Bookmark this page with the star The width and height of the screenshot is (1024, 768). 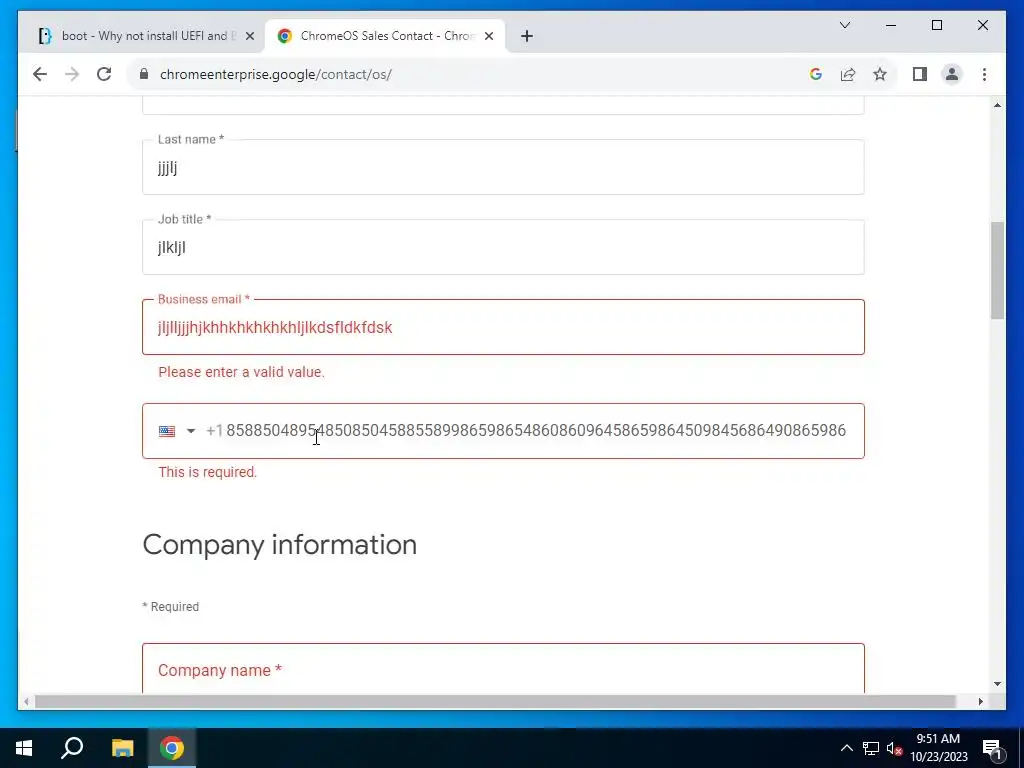point(880,74)
